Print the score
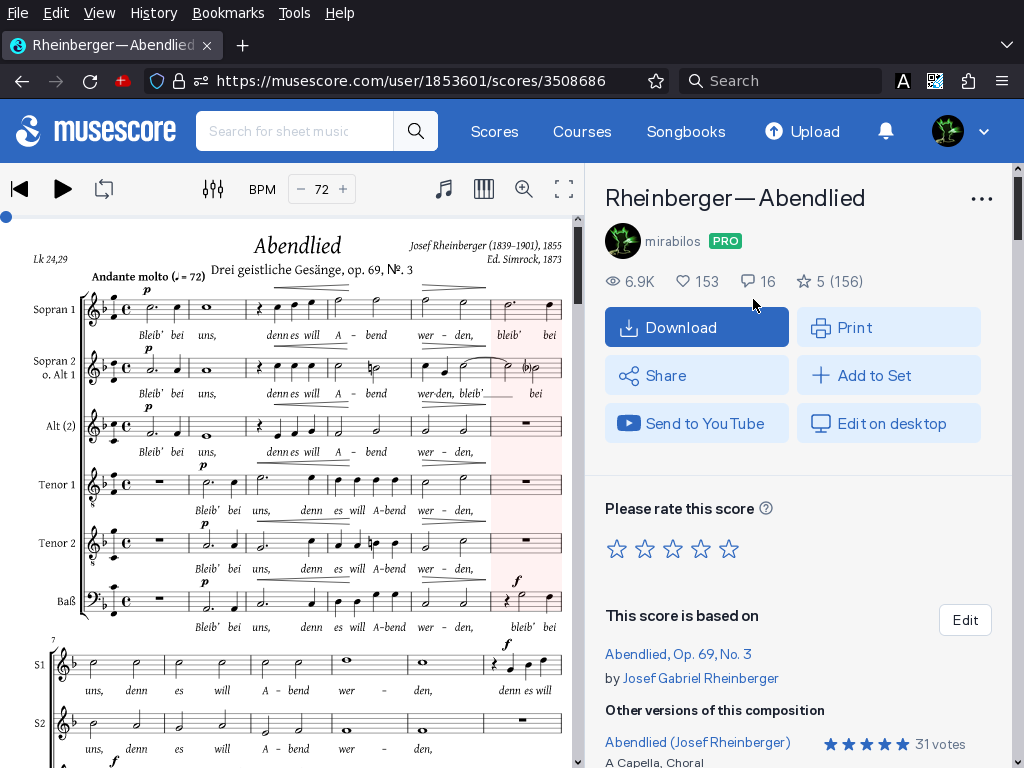1024x768 pixels. click(x=889, y=327)
